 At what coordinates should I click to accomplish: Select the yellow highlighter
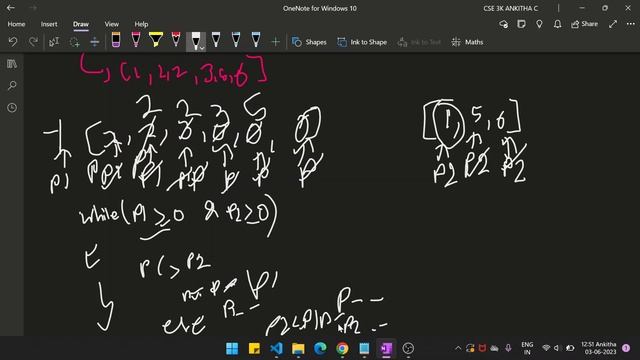point(156,40)
